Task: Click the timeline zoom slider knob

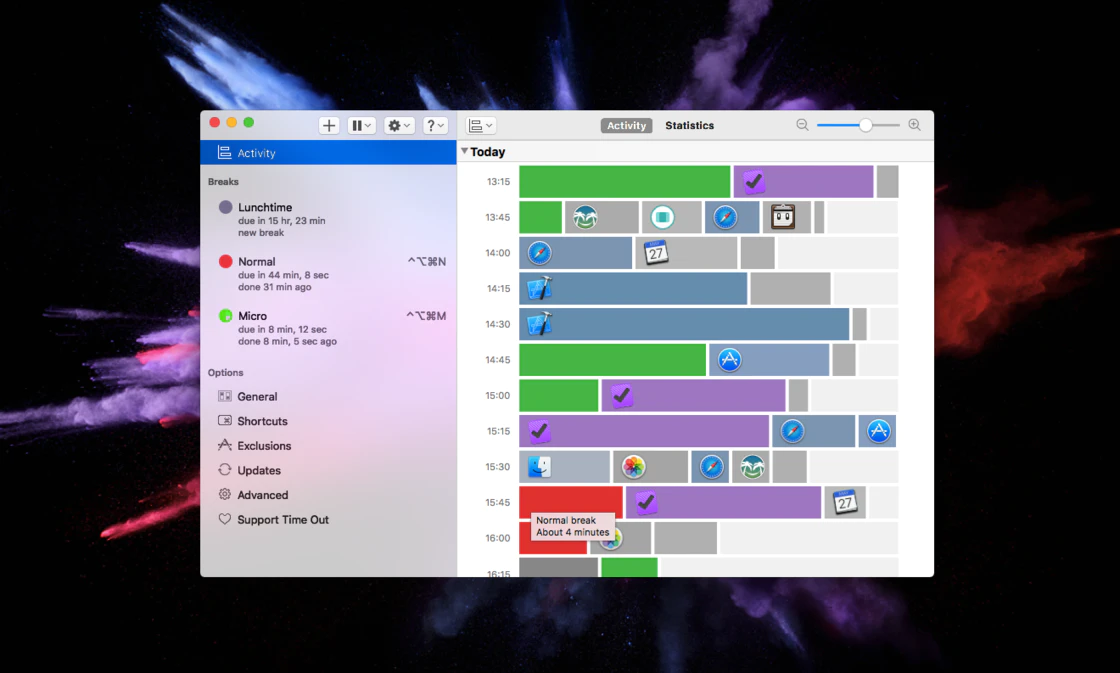Action: pos(866,125)
